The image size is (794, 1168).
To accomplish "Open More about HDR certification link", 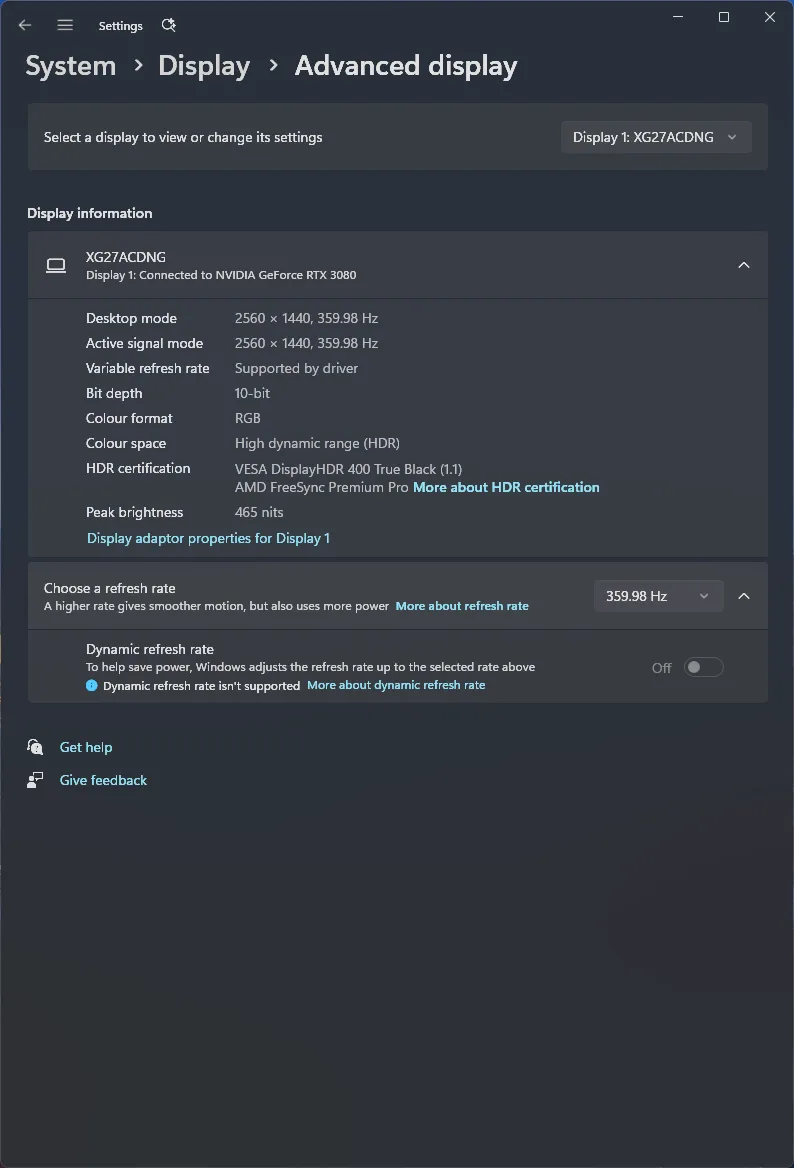I will tap(506, 487).
